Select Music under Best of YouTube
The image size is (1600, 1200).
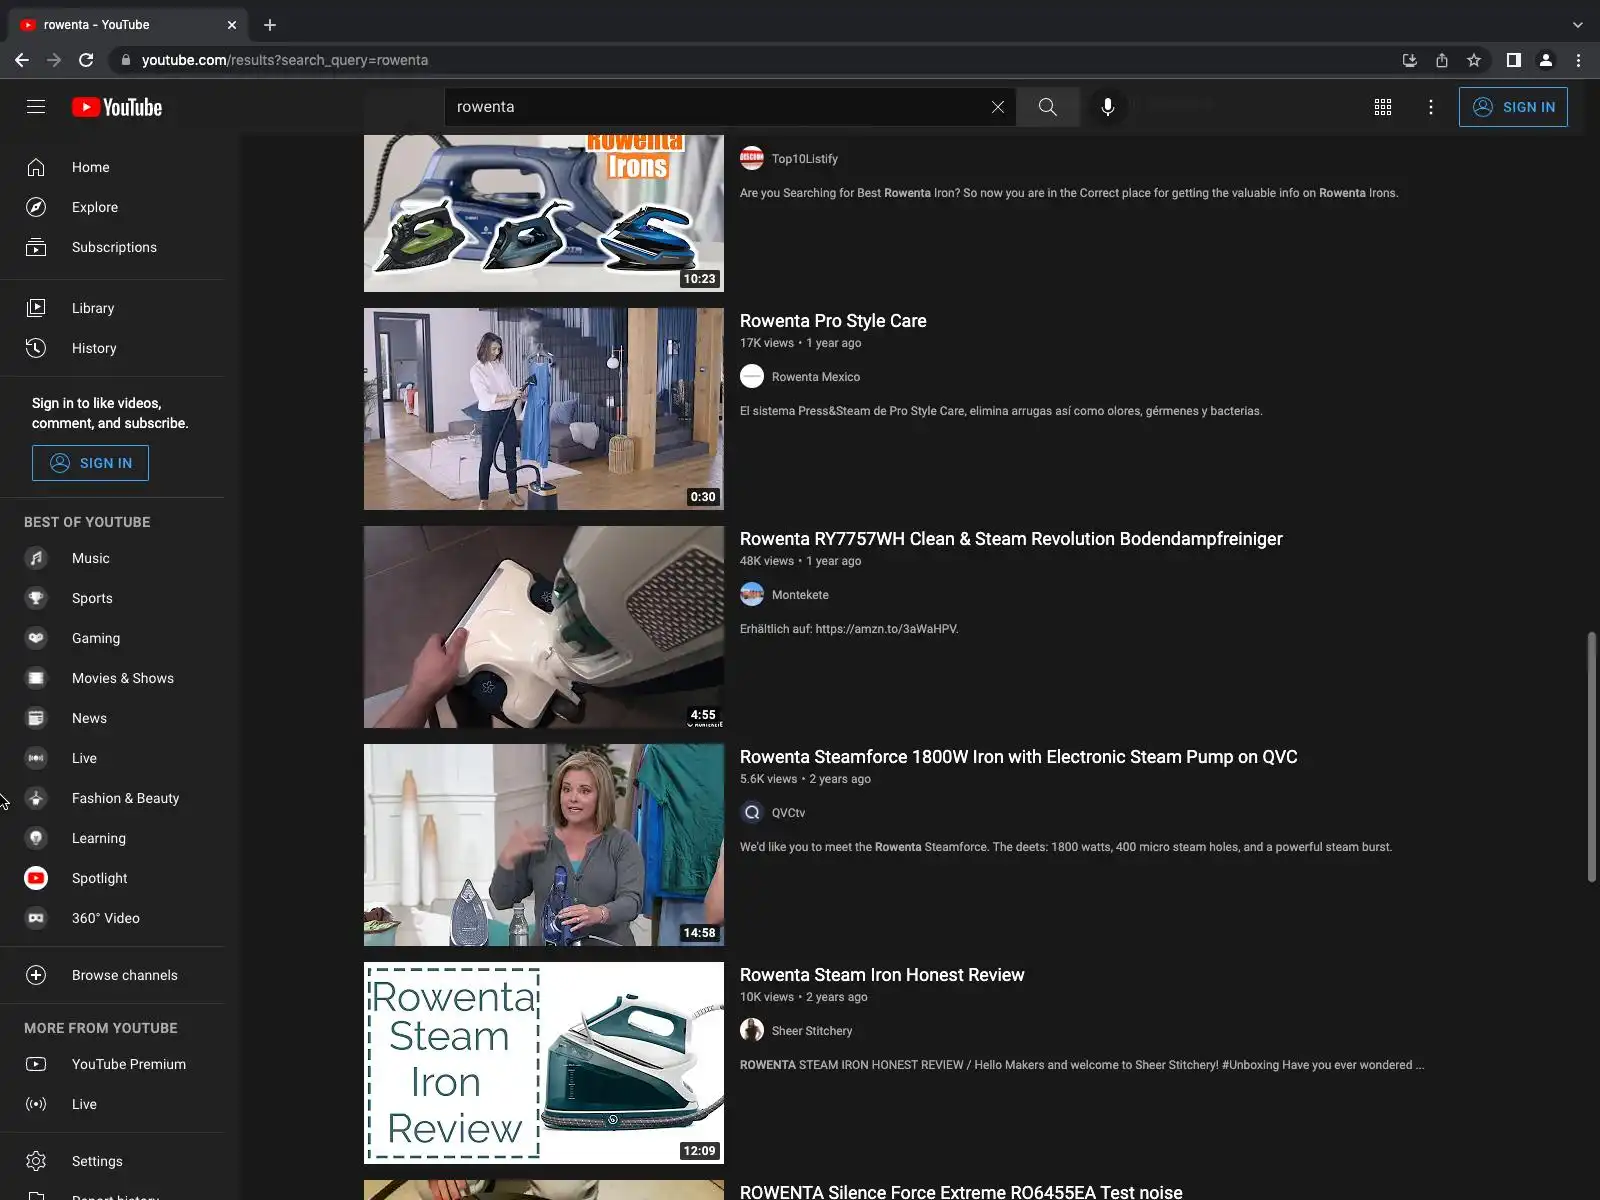(112, 558)
